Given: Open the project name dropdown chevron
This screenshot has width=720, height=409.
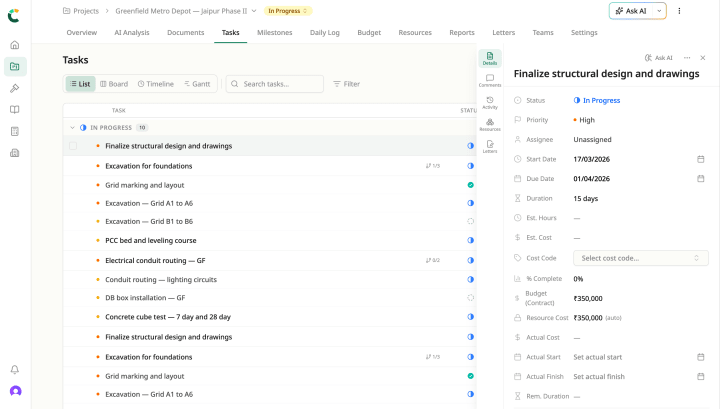Looking at the screenshot, I should [253, 11].
